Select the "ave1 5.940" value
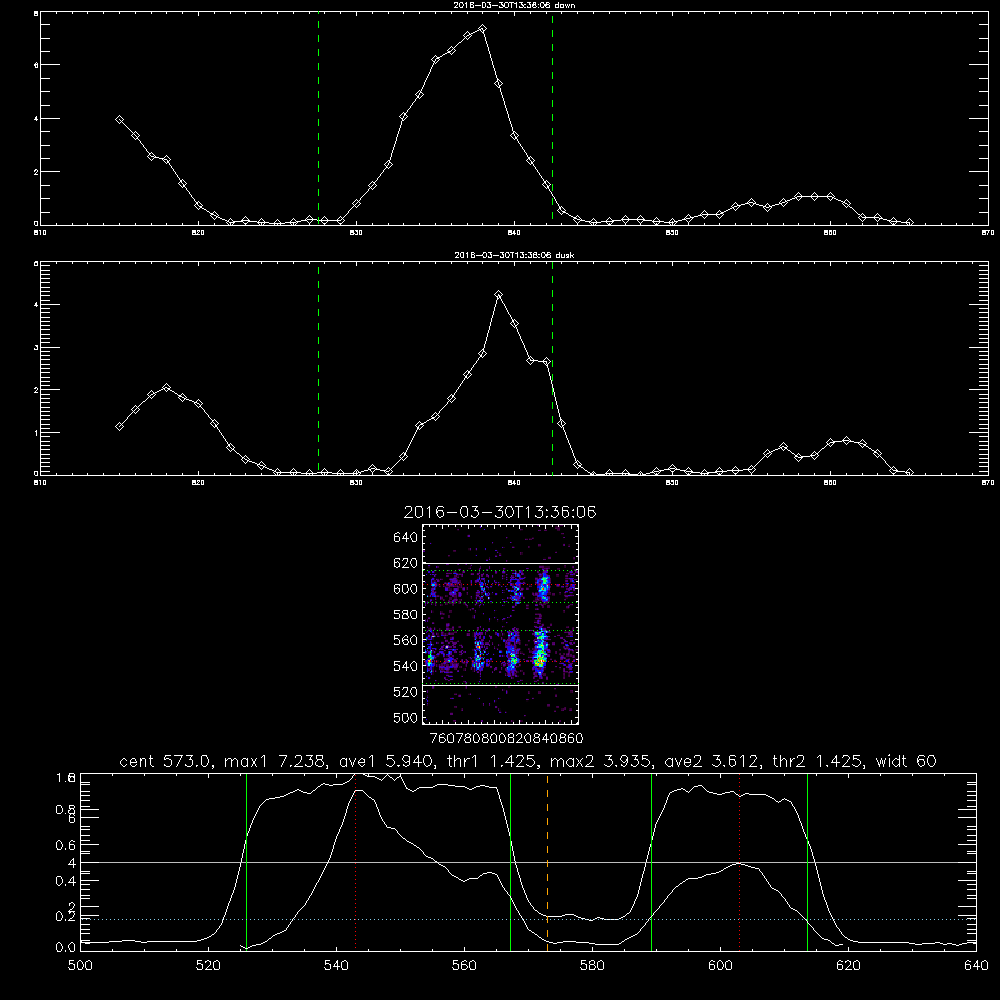Image resolution: width=1000 pixels, height=1000 pixels. click(x=387, y=761)
